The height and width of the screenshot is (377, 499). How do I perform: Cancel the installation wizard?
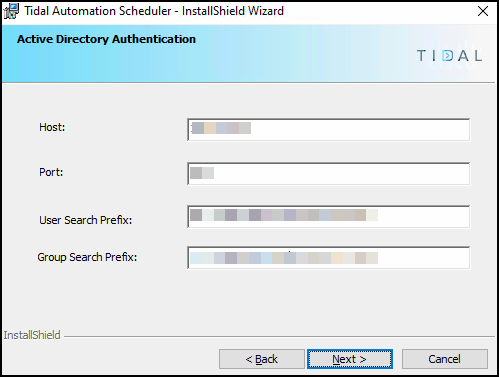click(445, 359)
